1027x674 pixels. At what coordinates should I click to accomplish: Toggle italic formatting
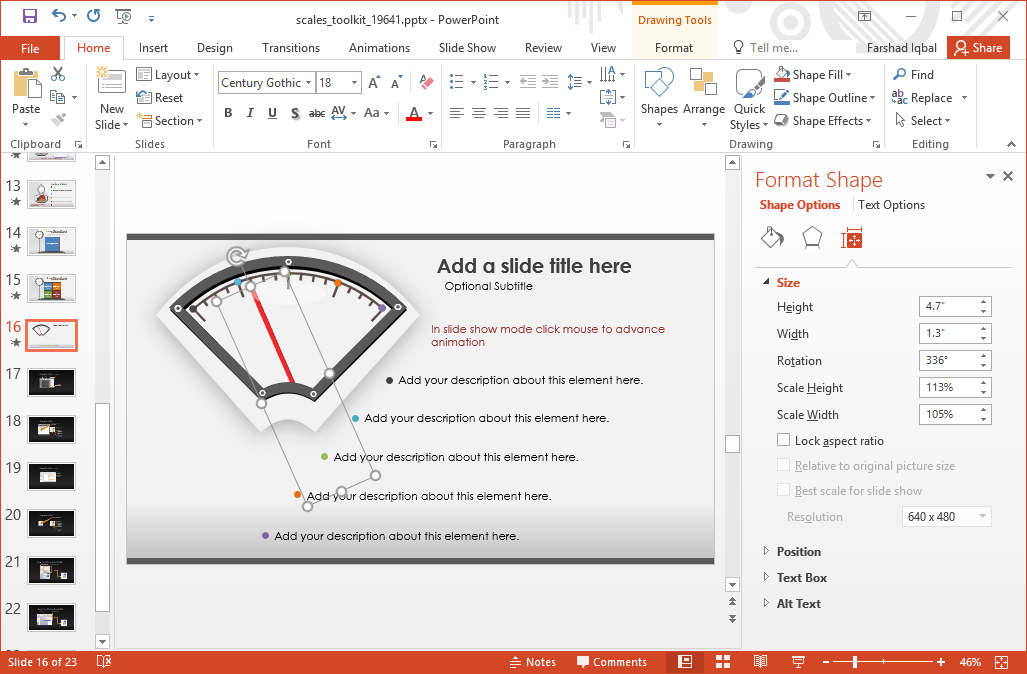pos(250,113)
